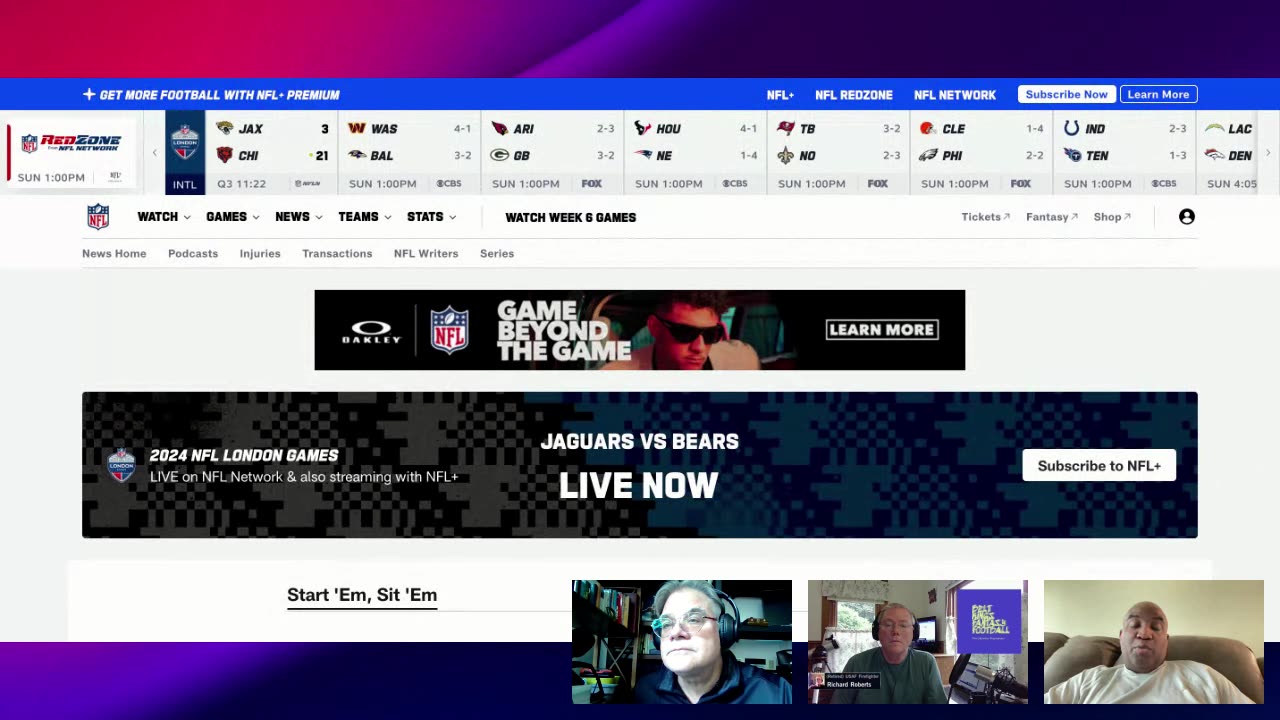The image size is (1280, 720).
Task: Open the Injuries tab
Action: (260, 254)
